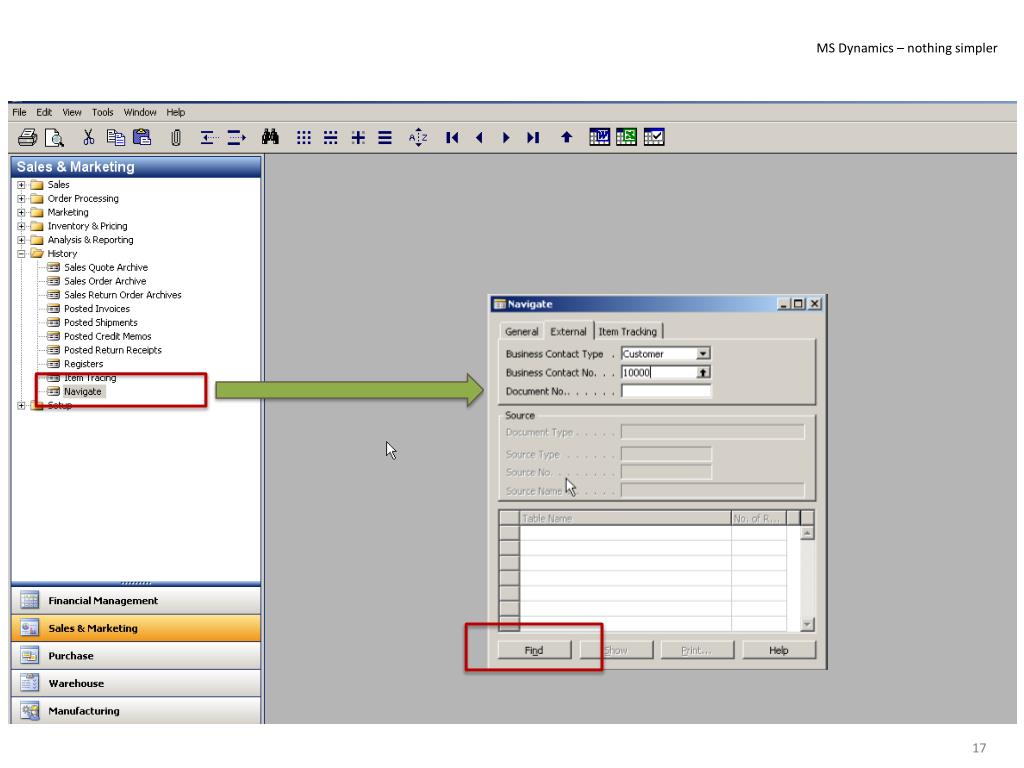Screen dimensions: 1024x768
Task: Open Posted Invoices
Action: (97, 308)
